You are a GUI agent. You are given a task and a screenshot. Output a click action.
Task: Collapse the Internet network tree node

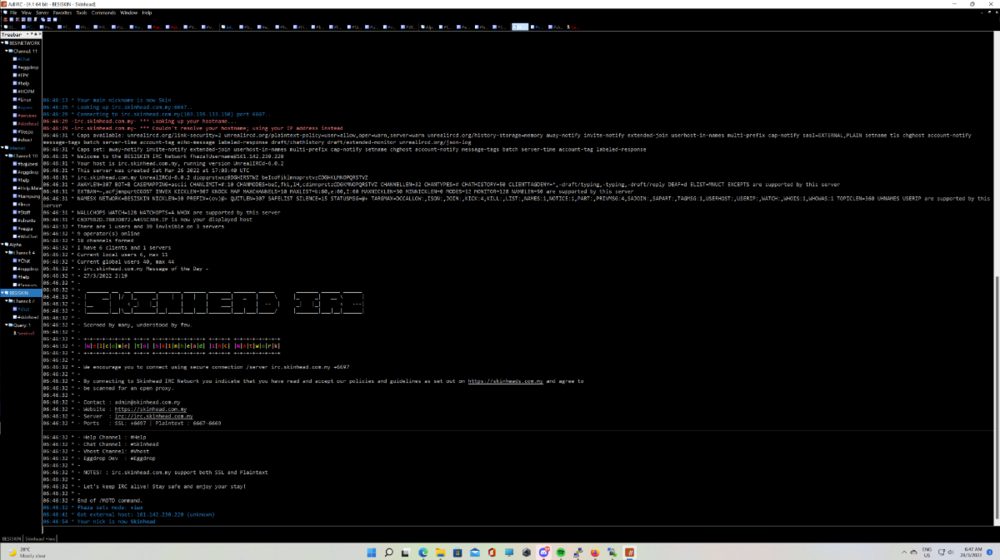click(x=4, y=148)
